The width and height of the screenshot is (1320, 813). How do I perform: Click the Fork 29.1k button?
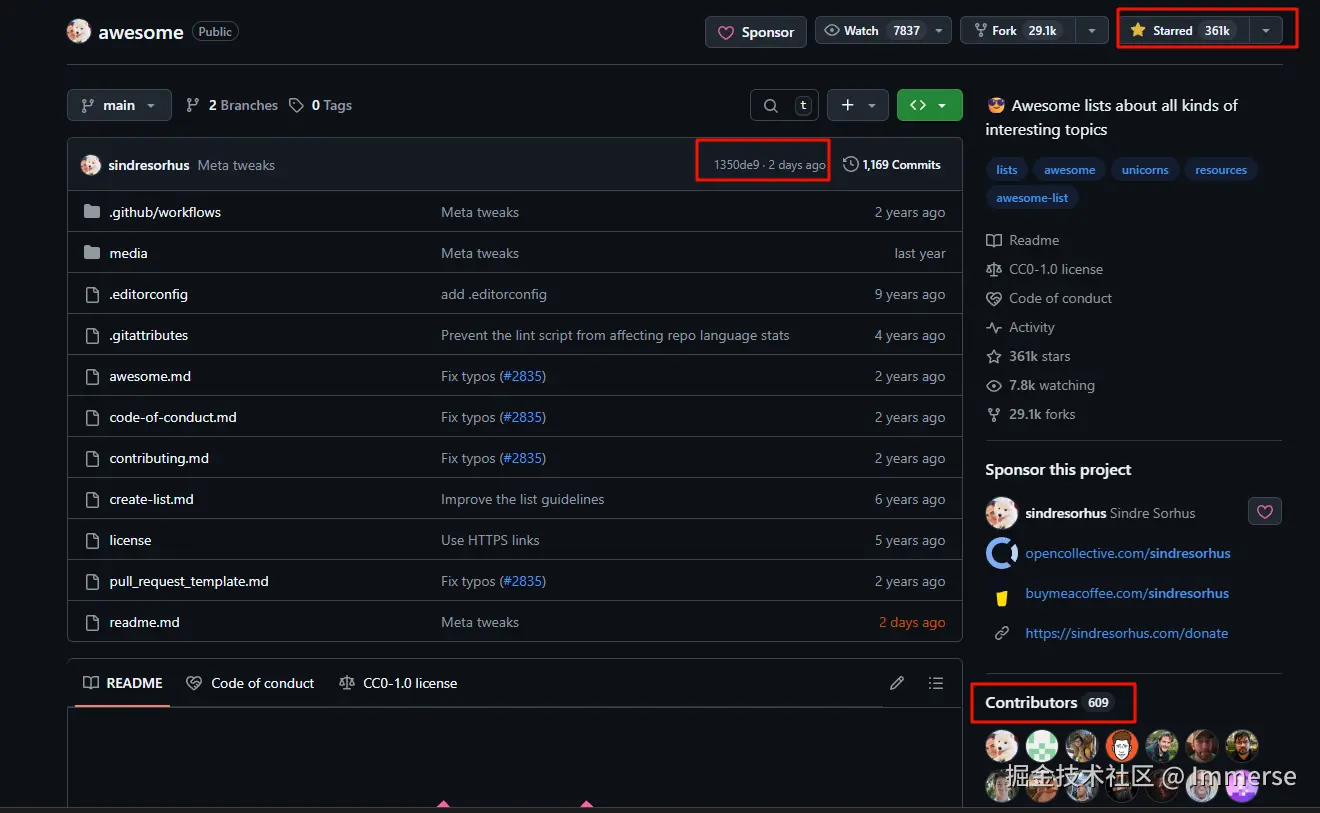(x=1018, y=31)
